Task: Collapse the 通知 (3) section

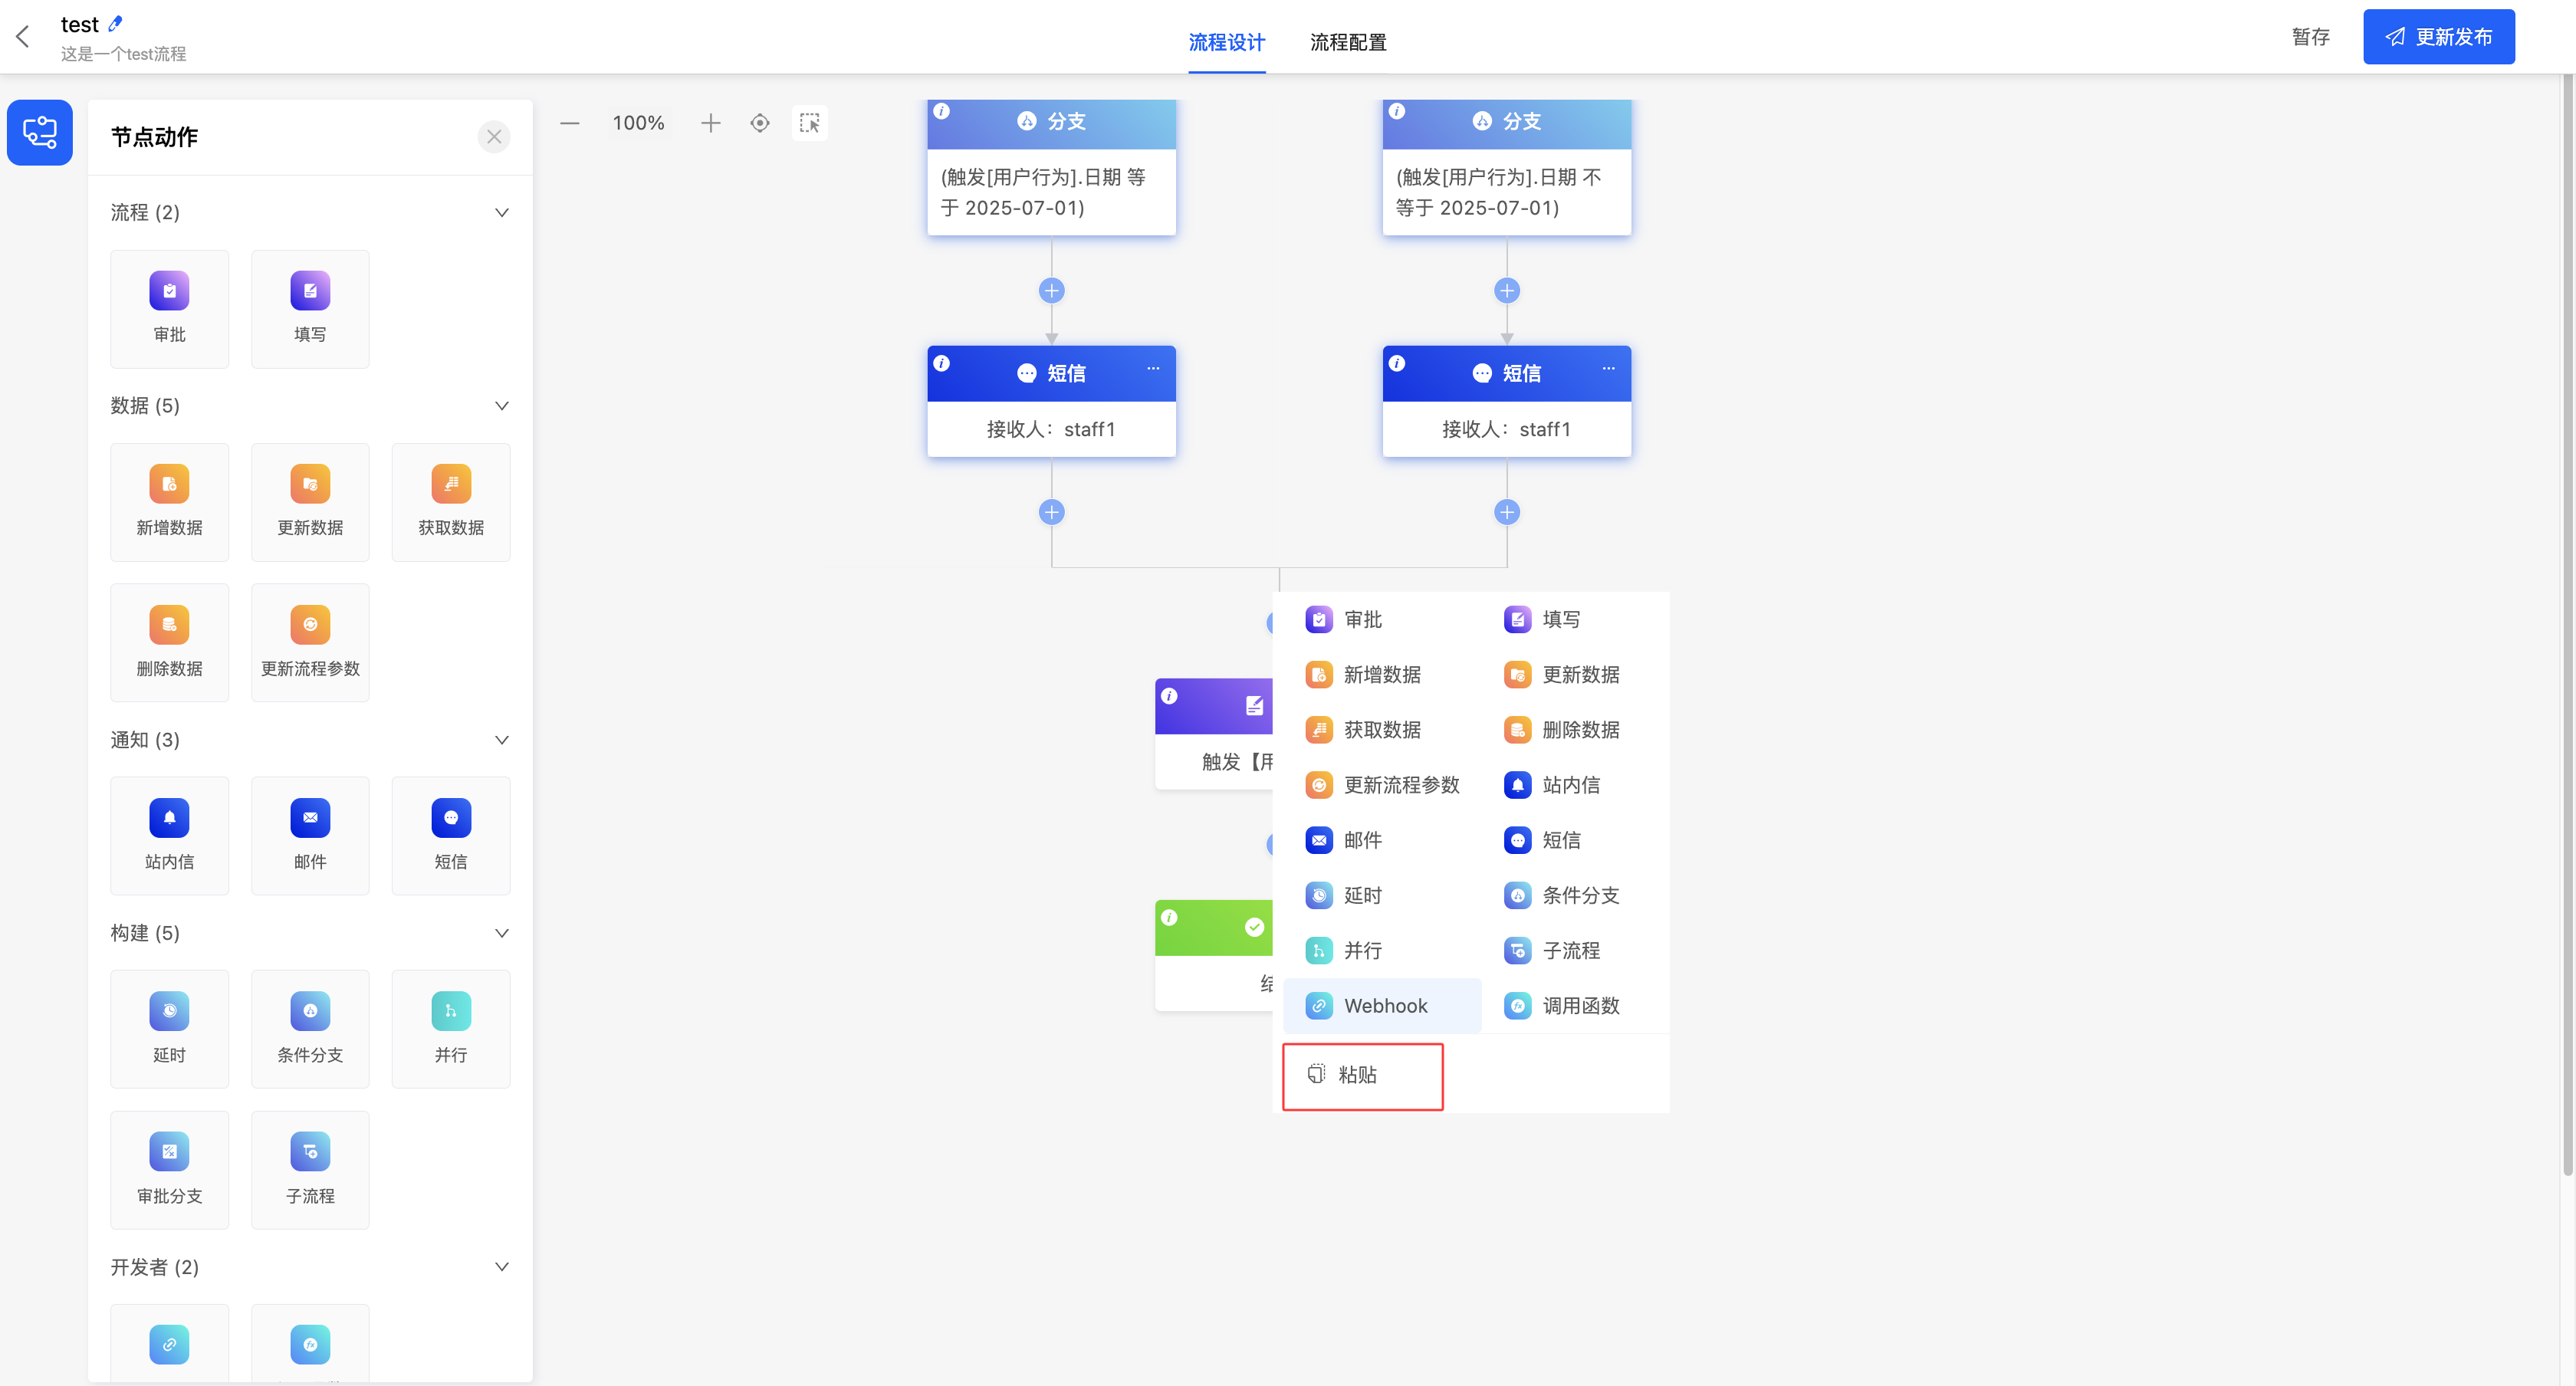Action: [x=502, y=740]
